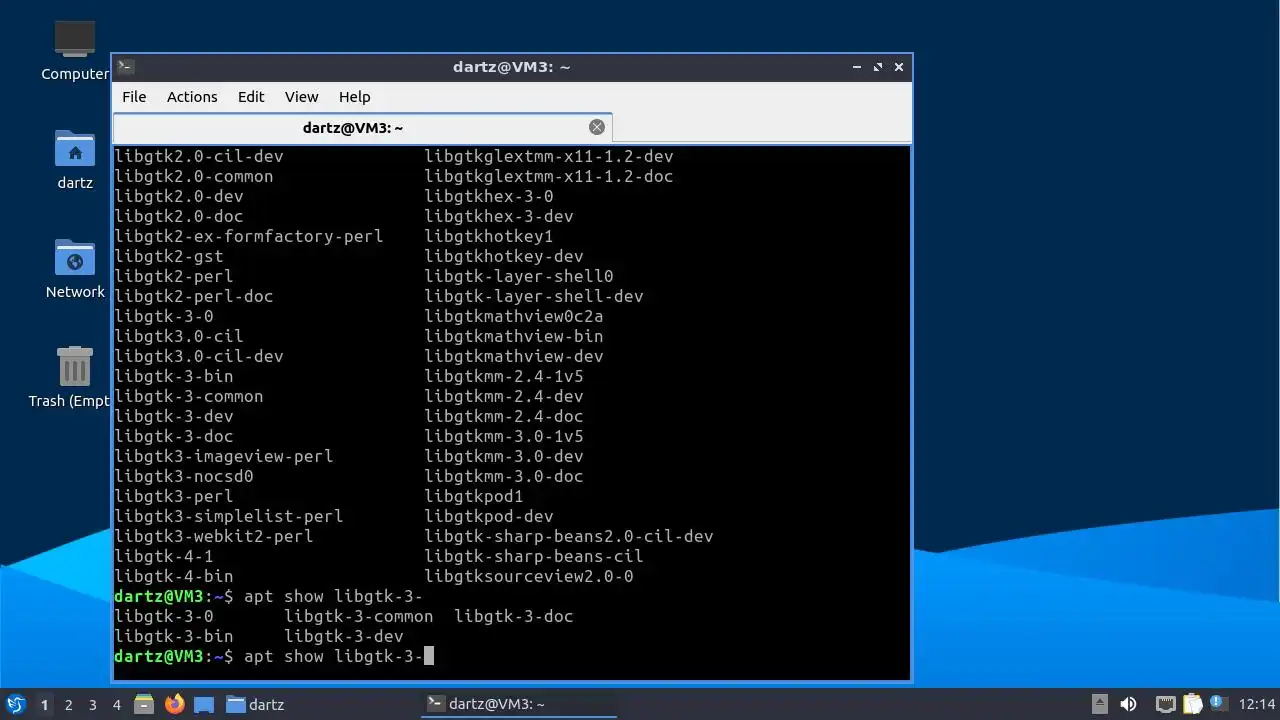1280x720 pixels.
Task: Click 'libgtk3-nocsd0' in the listing
Action: point(184,476)
